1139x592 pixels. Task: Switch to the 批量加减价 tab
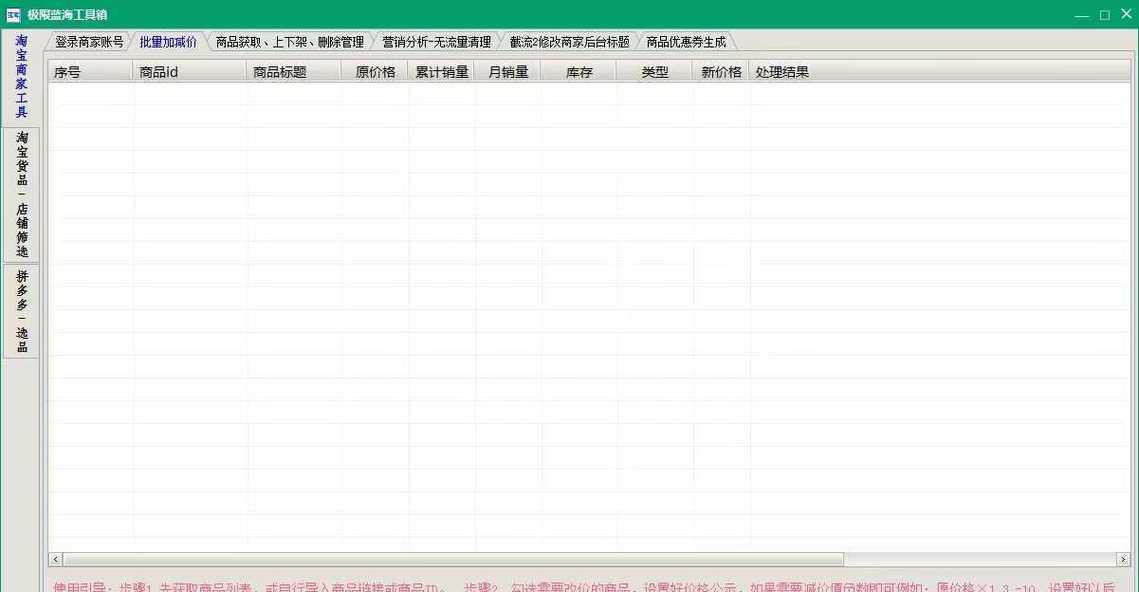[x=168, y=42]
